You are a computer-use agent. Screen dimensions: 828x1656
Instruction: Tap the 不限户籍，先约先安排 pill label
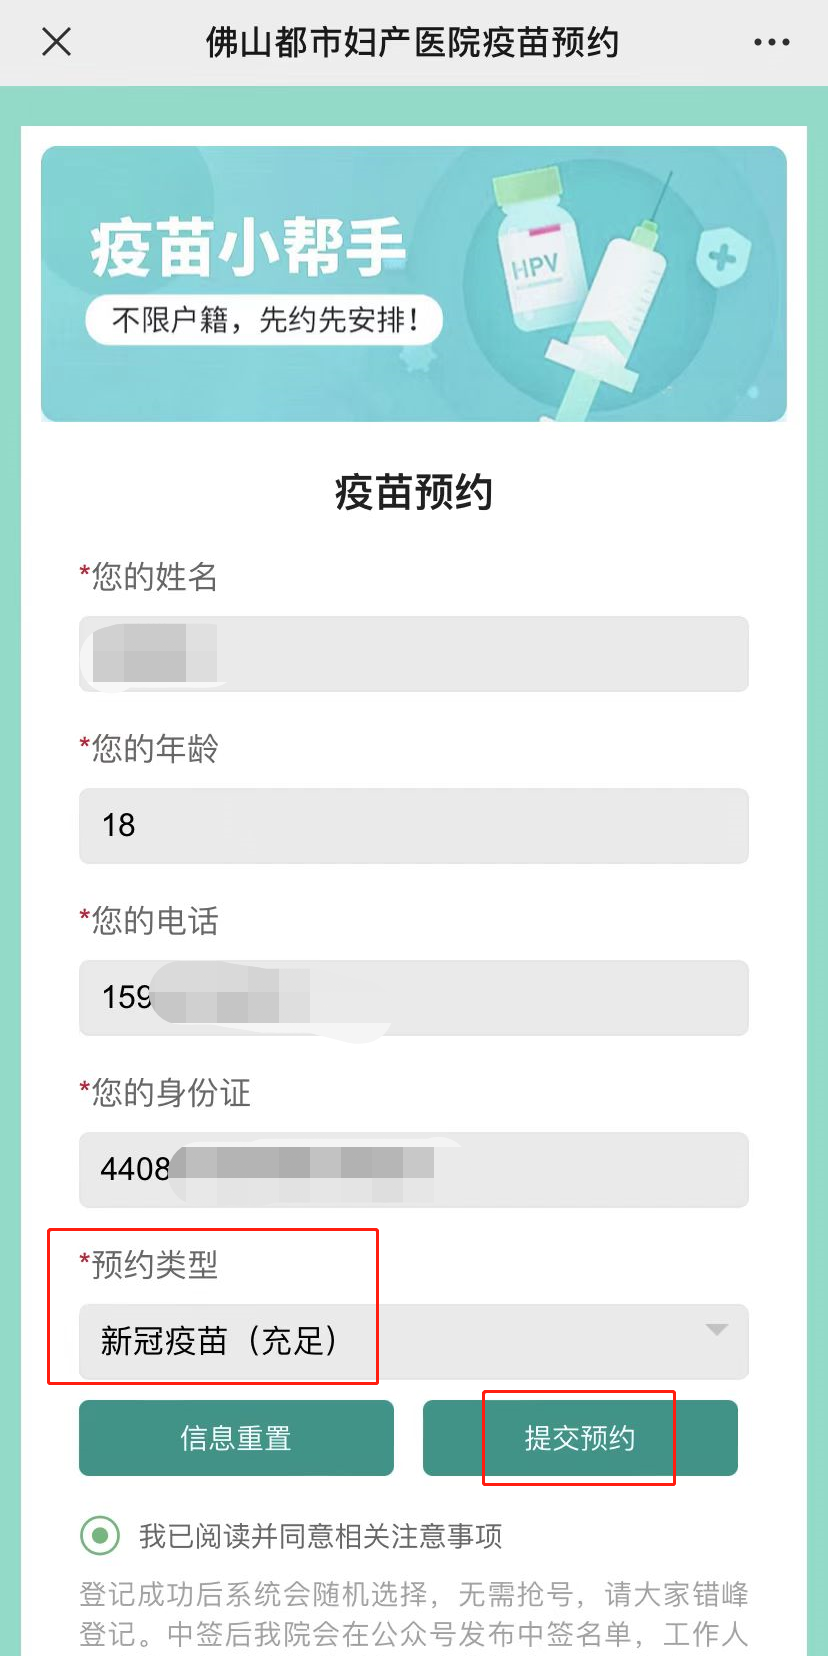[x=264, y=320]
